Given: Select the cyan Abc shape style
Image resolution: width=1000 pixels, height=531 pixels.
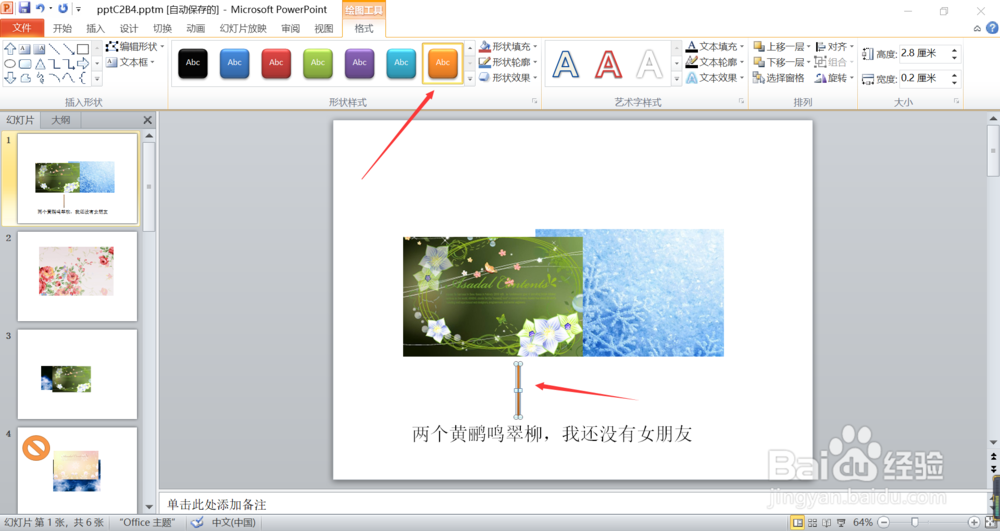Looking at the screenshot, I should tap(401, 62).
